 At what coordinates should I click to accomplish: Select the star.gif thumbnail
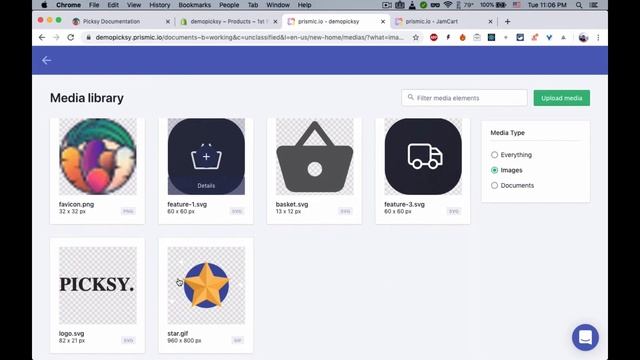coord(206,285)
